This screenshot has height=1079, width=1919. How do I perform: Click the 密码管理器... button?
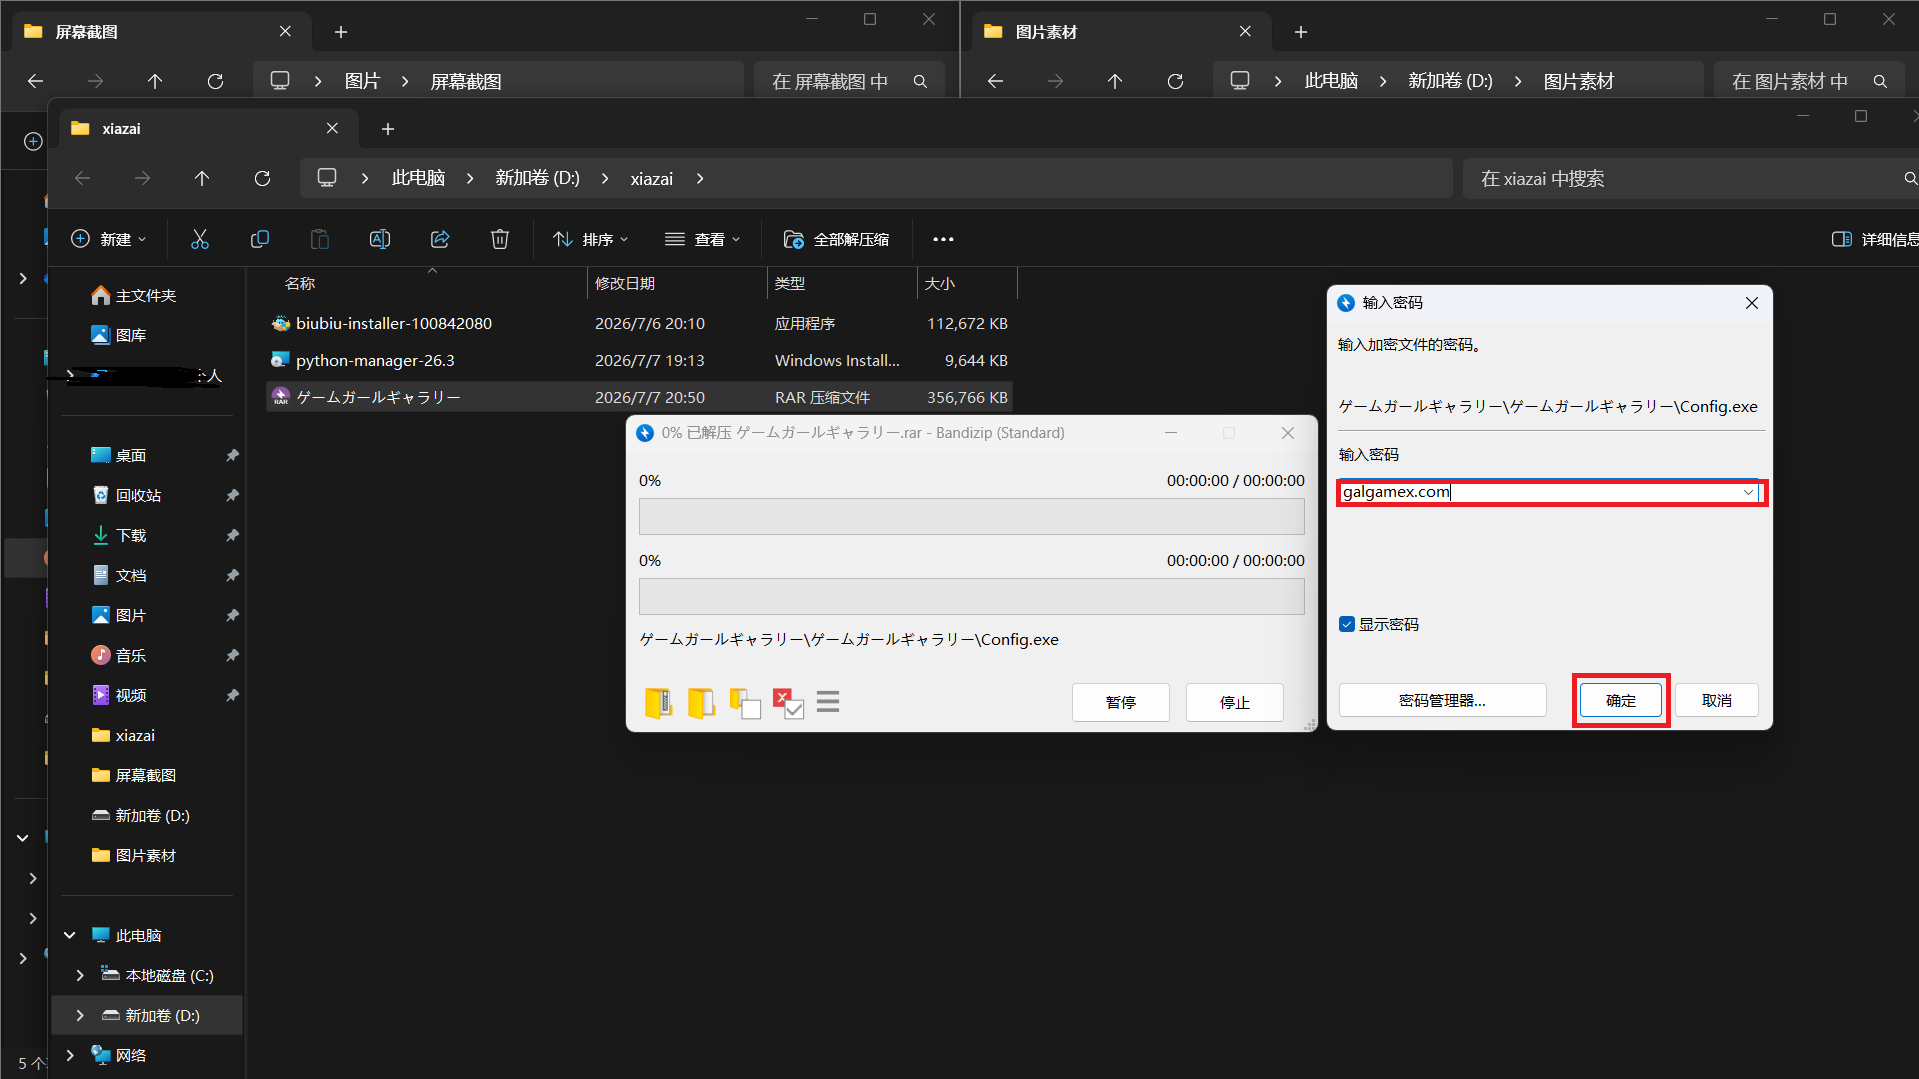pyautogui.click(x=1442, y=700)
